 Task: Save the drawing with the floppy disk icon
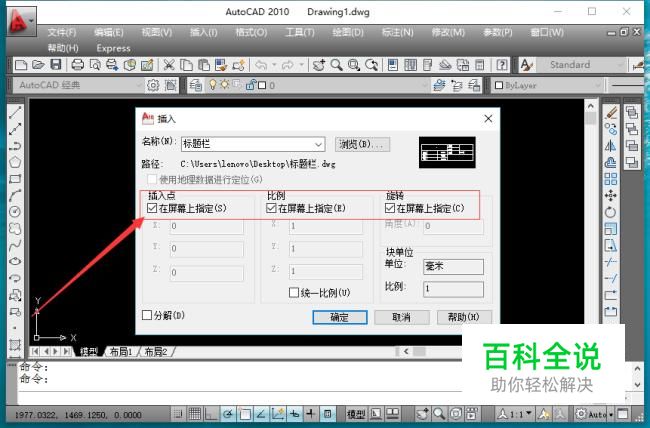(x=56, y=65)
